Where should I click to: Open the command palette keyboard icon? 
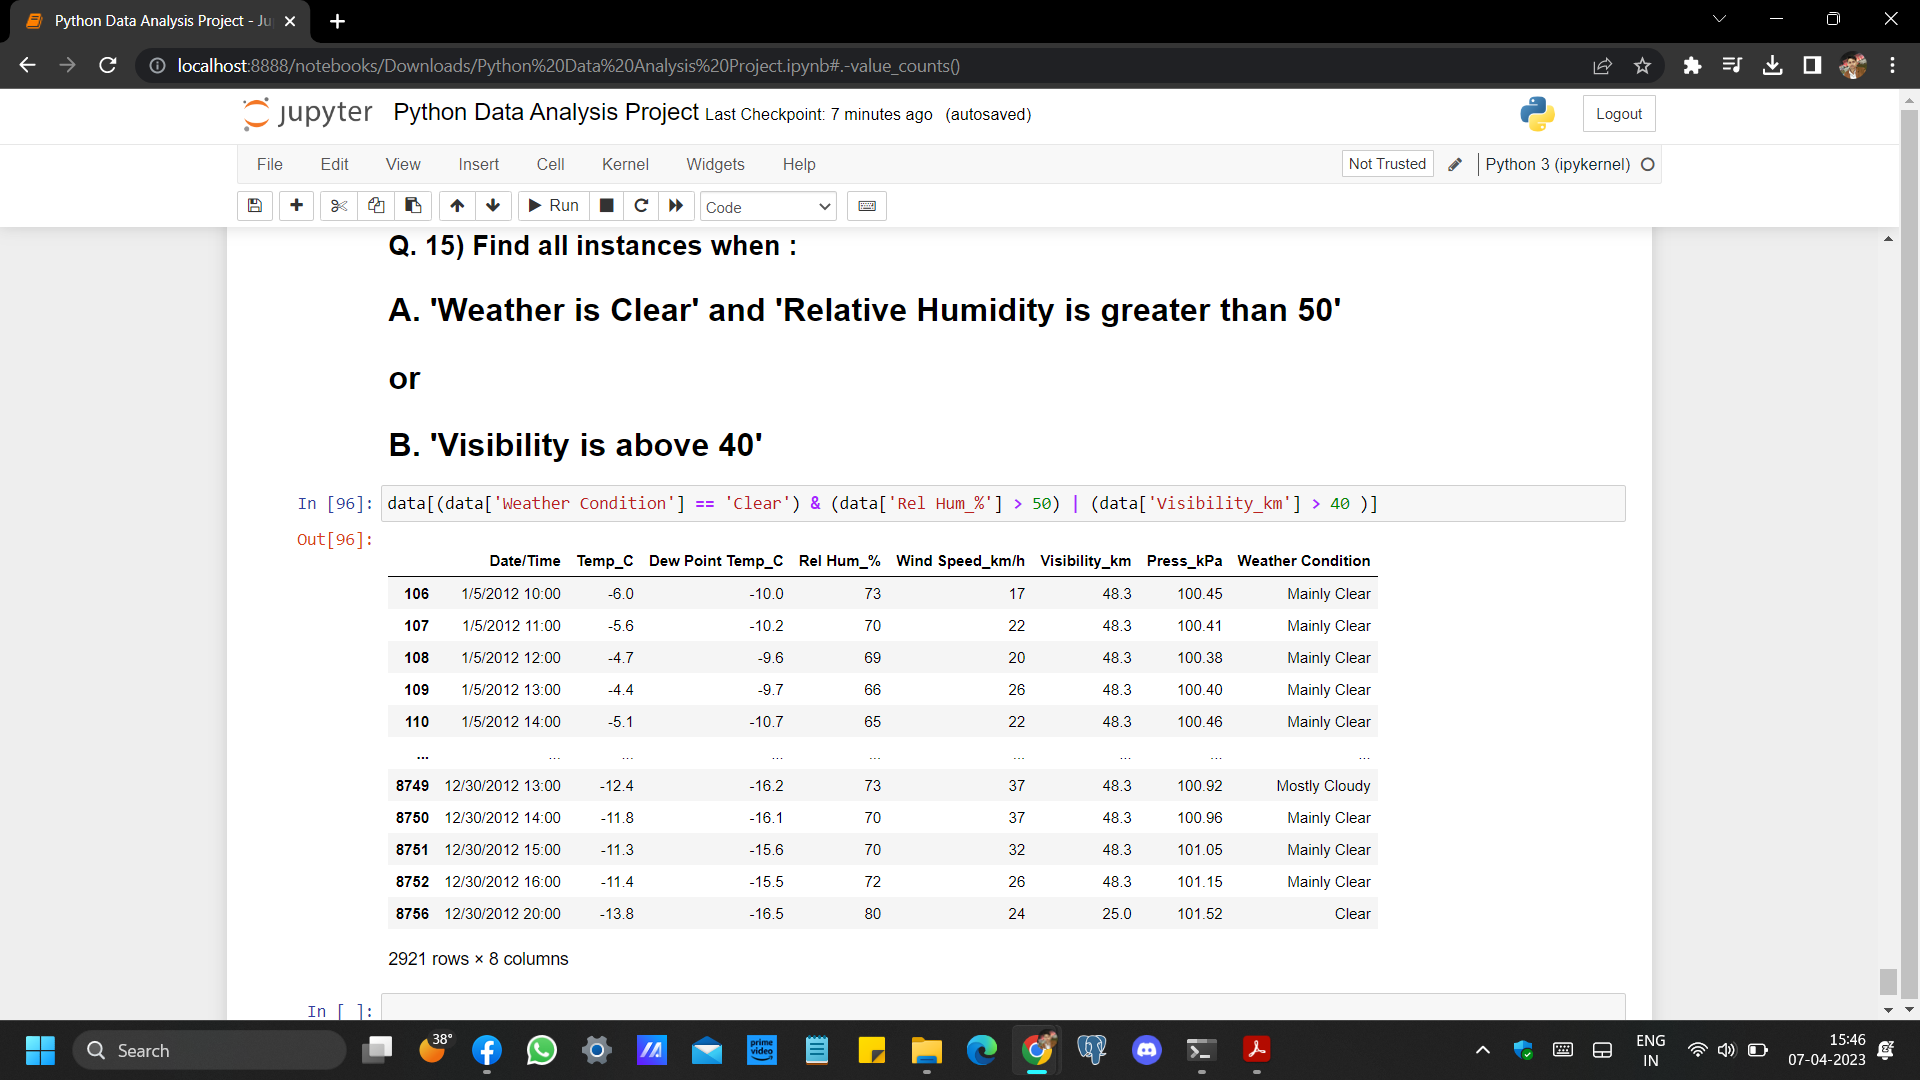tap(867, 206)
